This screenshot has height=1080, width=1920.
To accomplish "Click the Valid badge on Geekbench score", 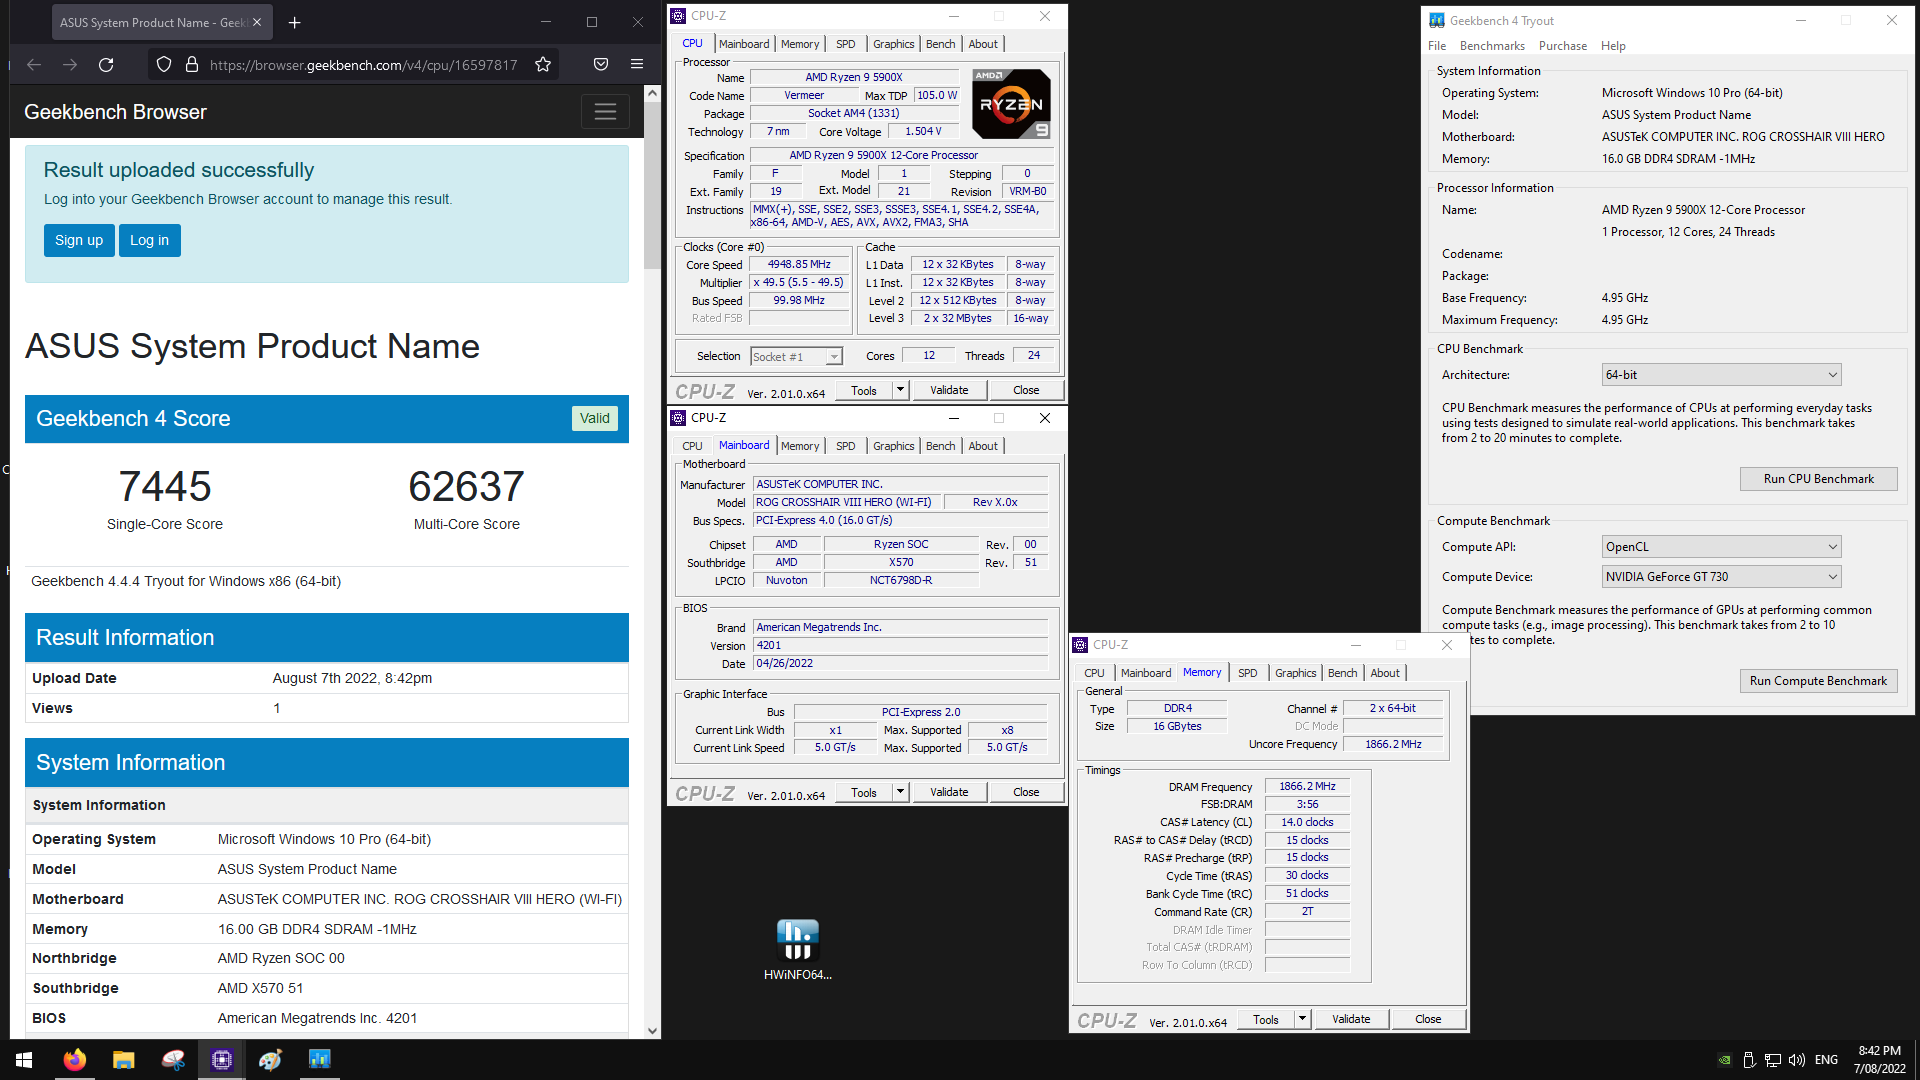I will tap(595, 419).
